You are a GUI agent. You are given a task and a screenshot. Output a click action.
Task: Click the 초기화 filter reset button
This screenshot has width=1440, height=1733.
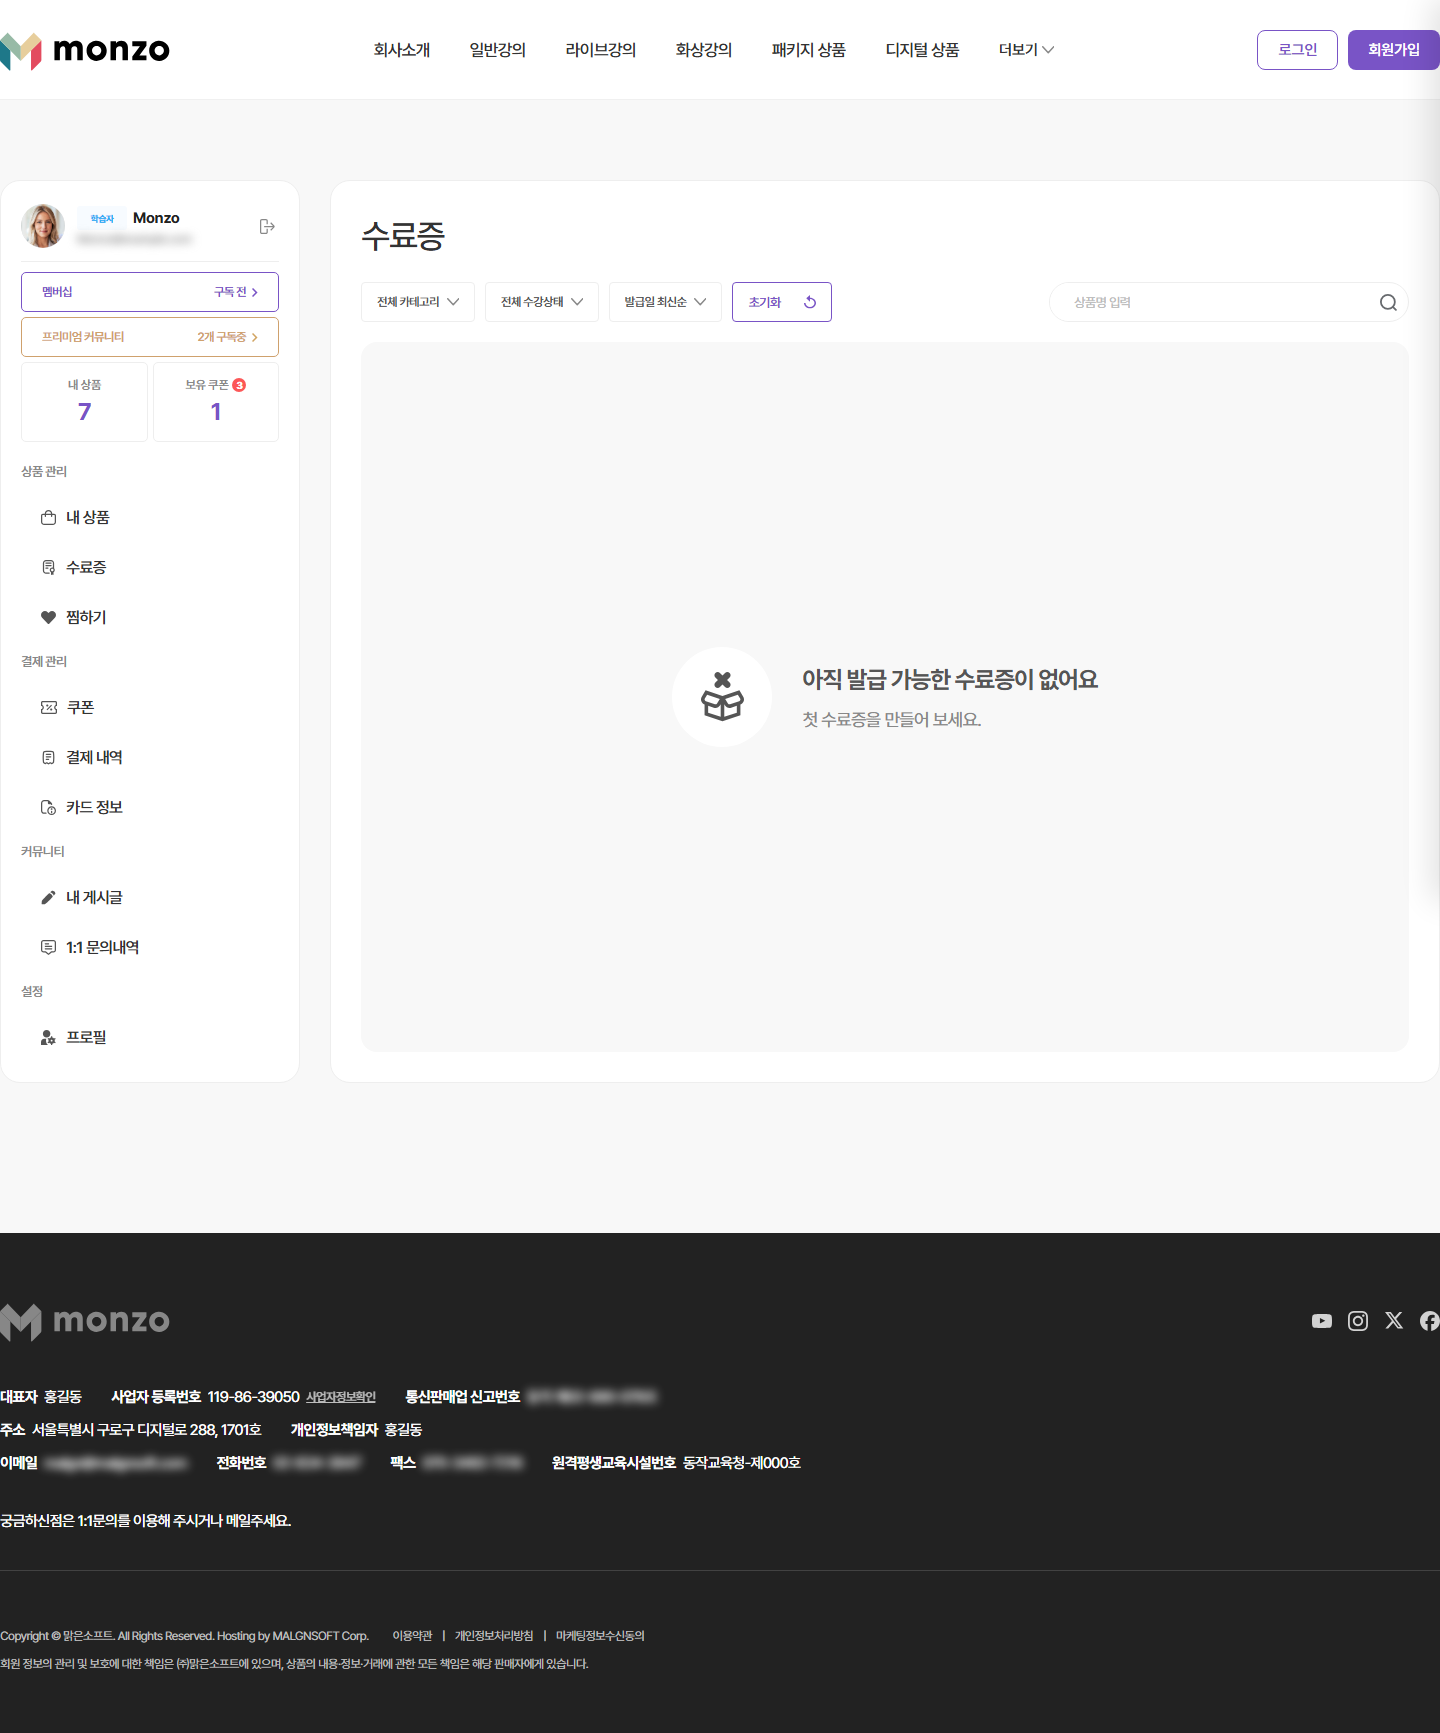pyautogui.click(x=782, y=302)
